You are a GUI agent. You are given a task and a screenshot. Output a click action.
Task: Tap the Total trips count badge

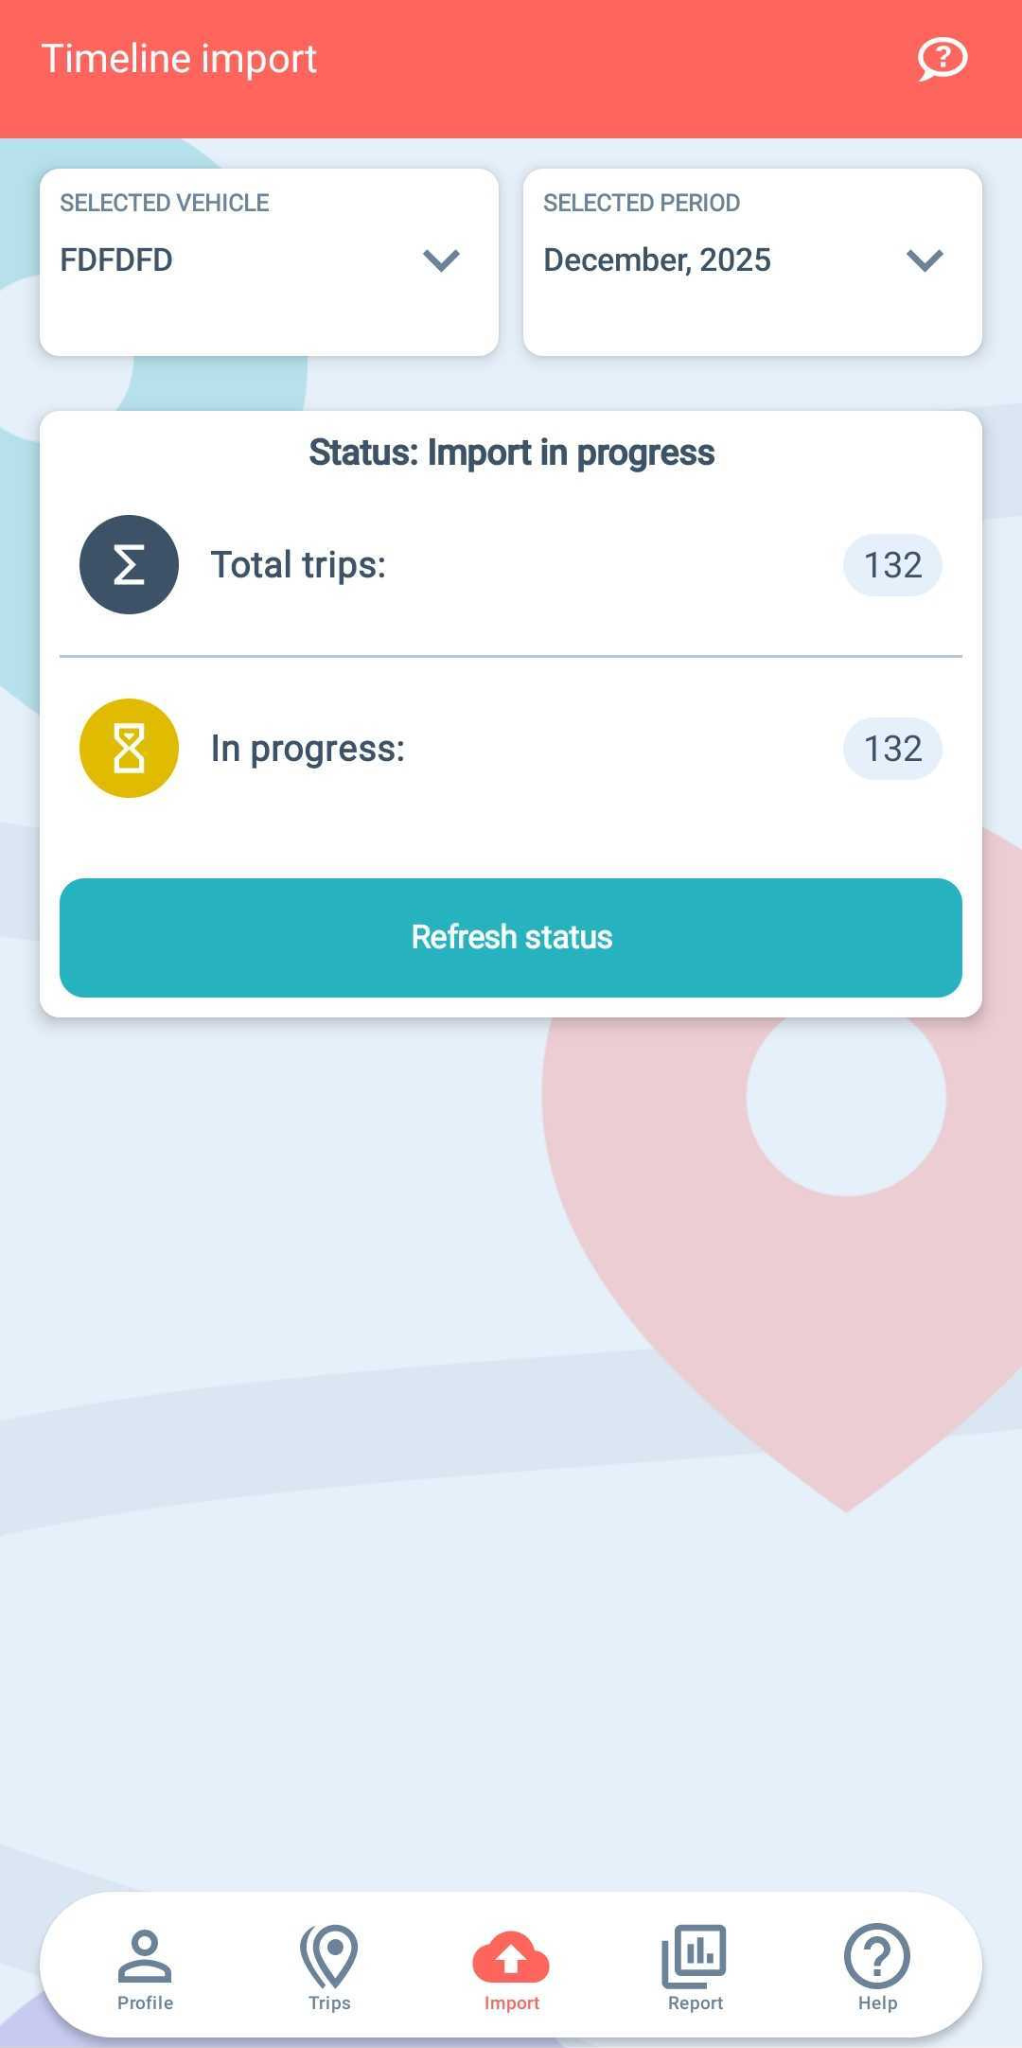[x=892, y=565]
